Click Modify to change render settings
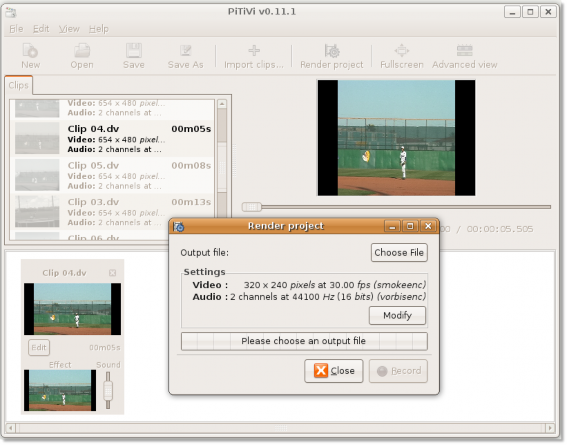Image resolution: width=567 pixels, height=445 pixels. point(397,316)
